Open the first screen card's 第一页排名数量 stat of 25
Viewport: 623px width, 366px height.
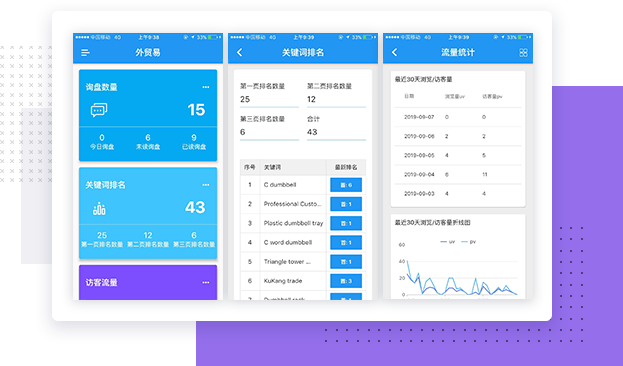coord(102,240)
